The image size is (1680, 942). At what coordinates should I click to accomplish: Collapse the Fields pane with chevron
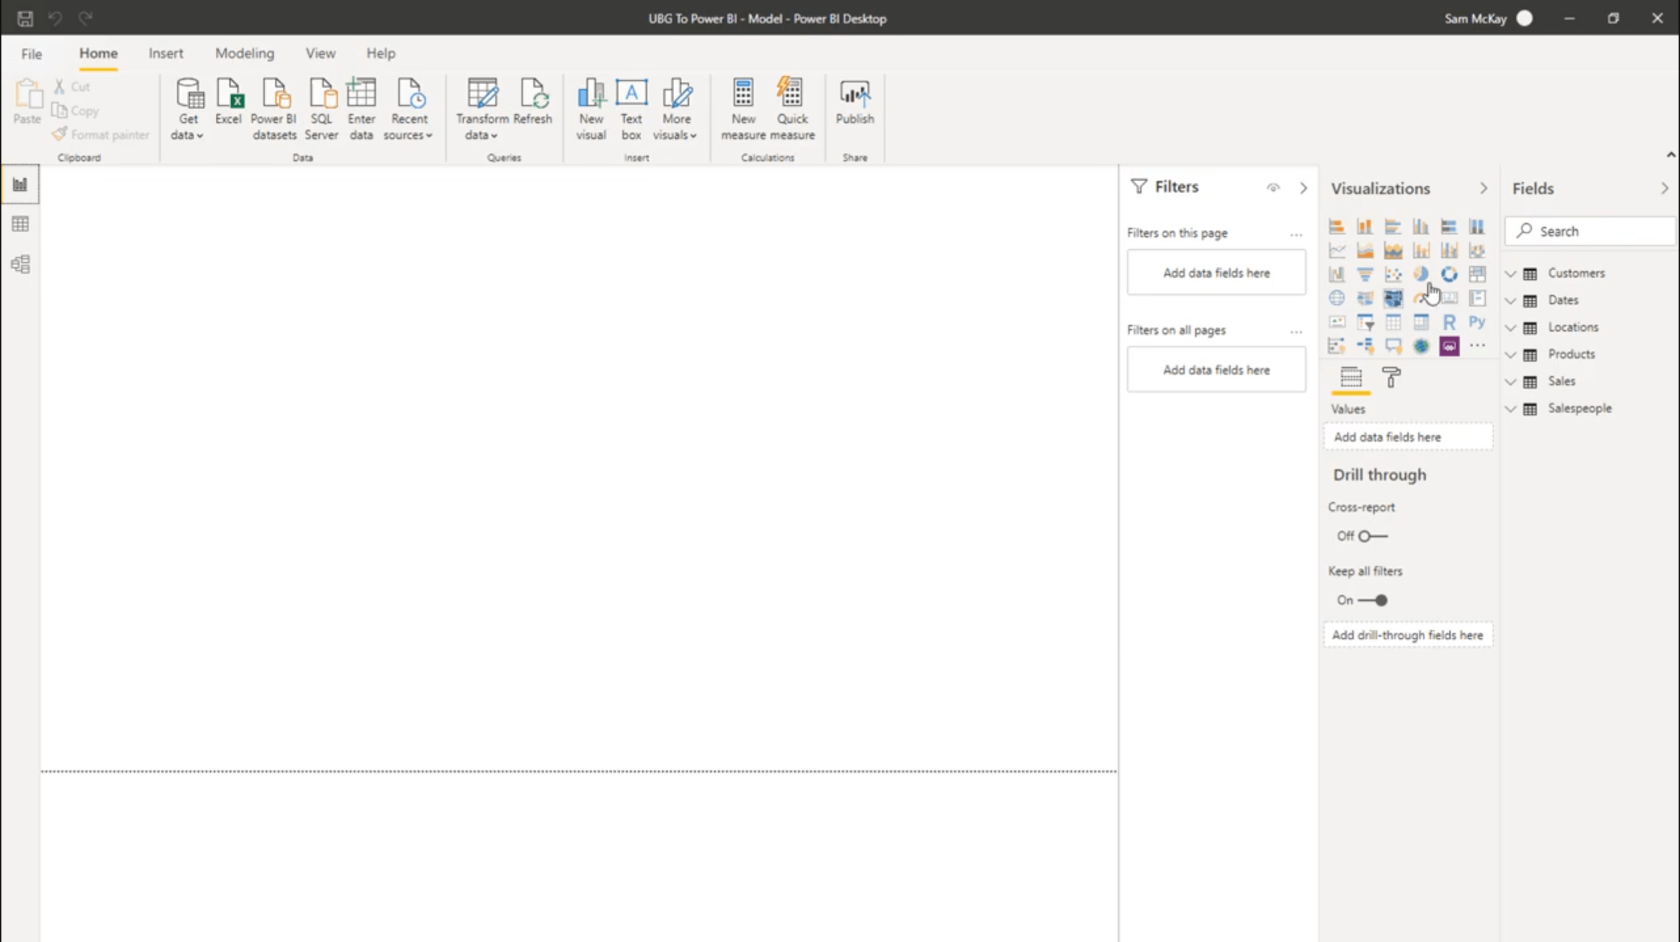[x=1665, y=188]
